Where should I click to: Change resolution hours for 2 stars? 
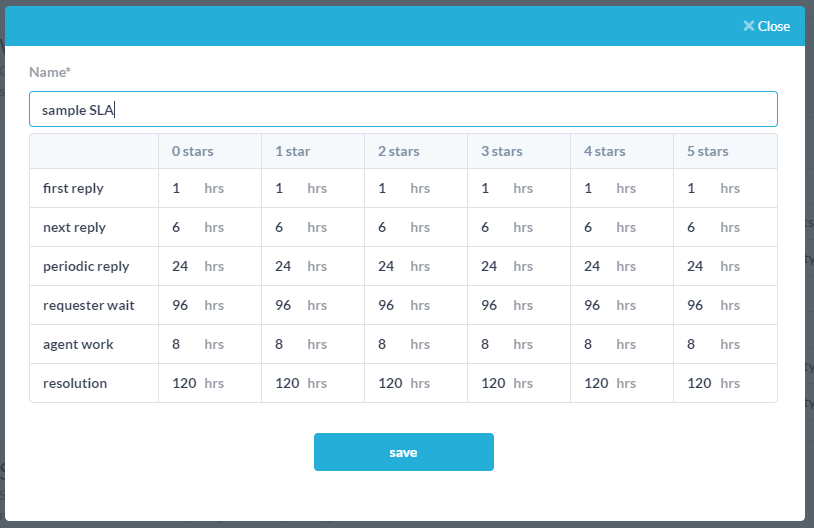tap(391, 383)
